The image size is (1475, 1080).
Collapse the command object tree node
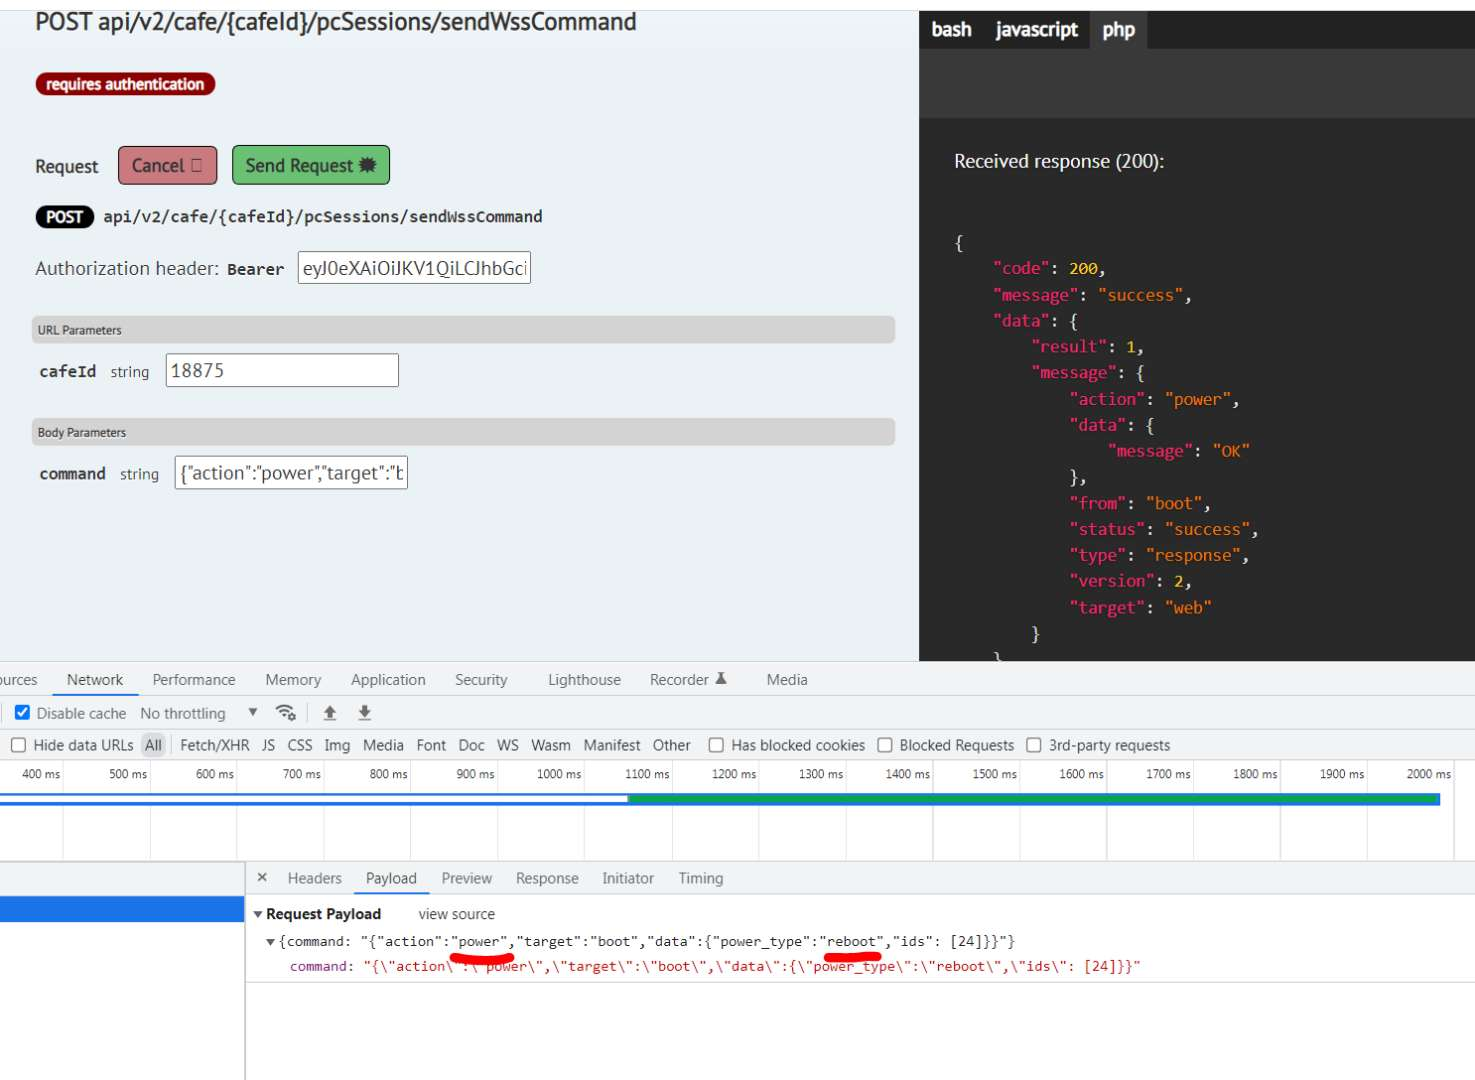point(270,942)
